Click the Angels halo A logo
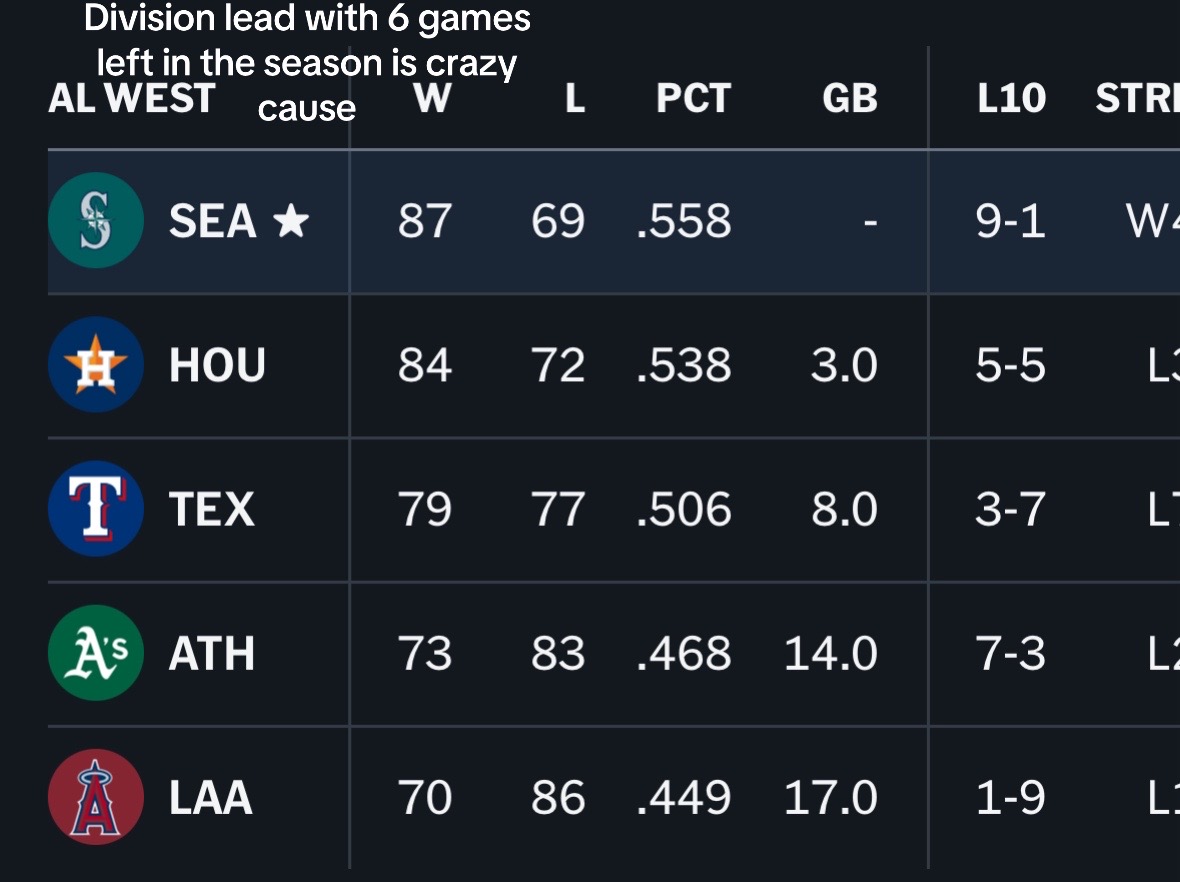Viewport: 1180px width, 882px height. tap(96, 797)
